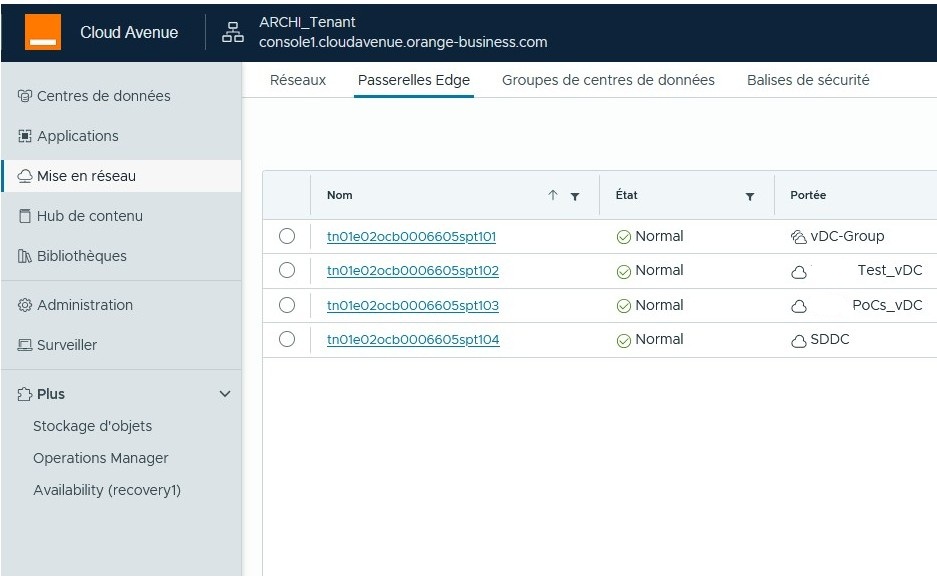The height and width of the screenshot is (580, 937).
Task: Click the orange Cloud Avenue logo
Action: pyautogui.click(x=43, y=32)
